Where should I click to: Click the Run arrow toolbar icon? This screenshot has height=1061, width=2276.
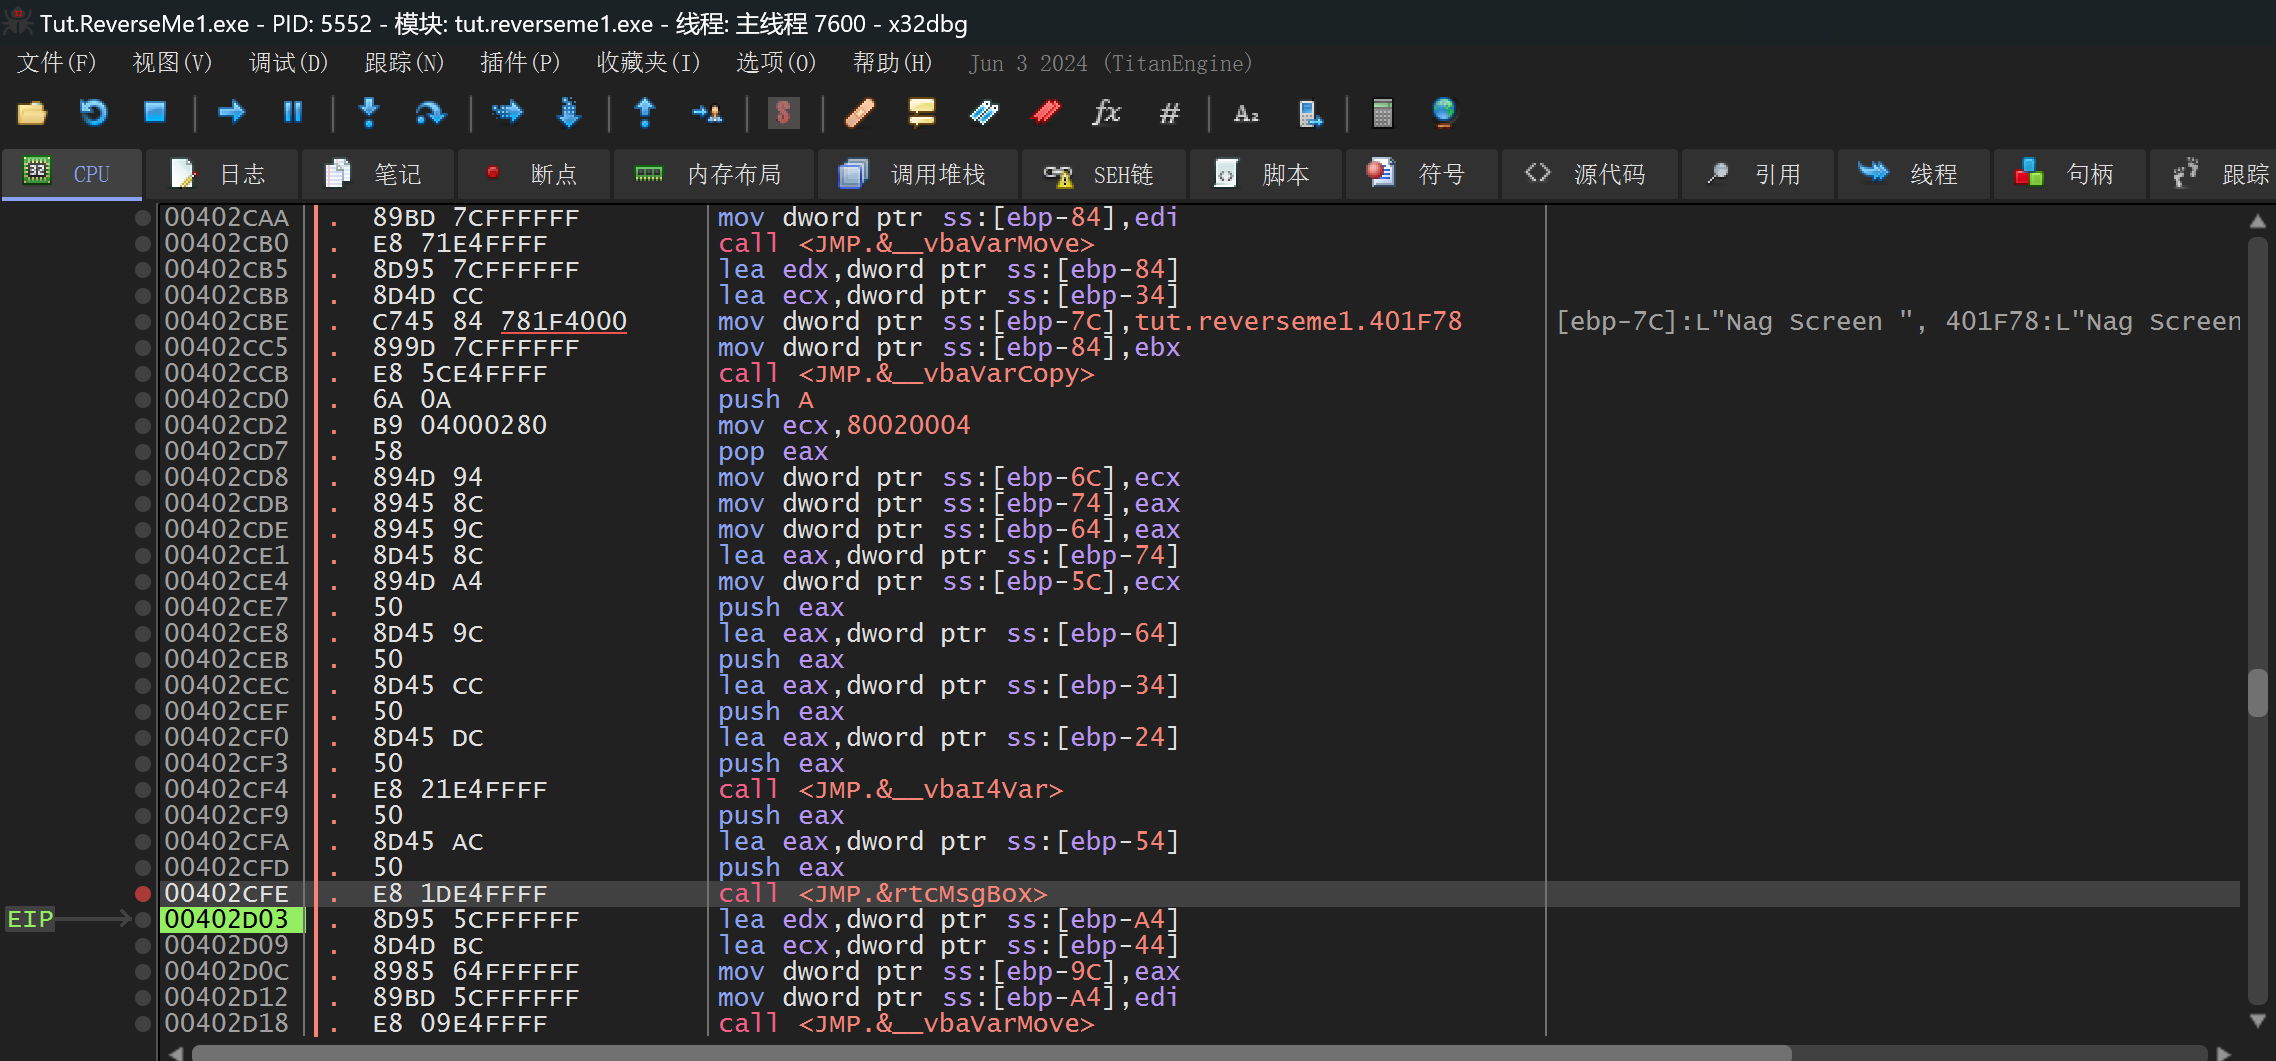(231, 112)
